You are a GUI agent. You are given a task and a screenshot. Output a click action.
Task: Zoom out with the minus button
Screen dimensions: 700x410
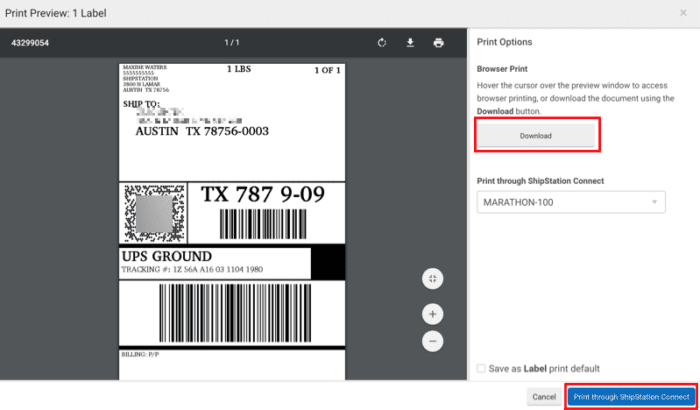[432, 341]
